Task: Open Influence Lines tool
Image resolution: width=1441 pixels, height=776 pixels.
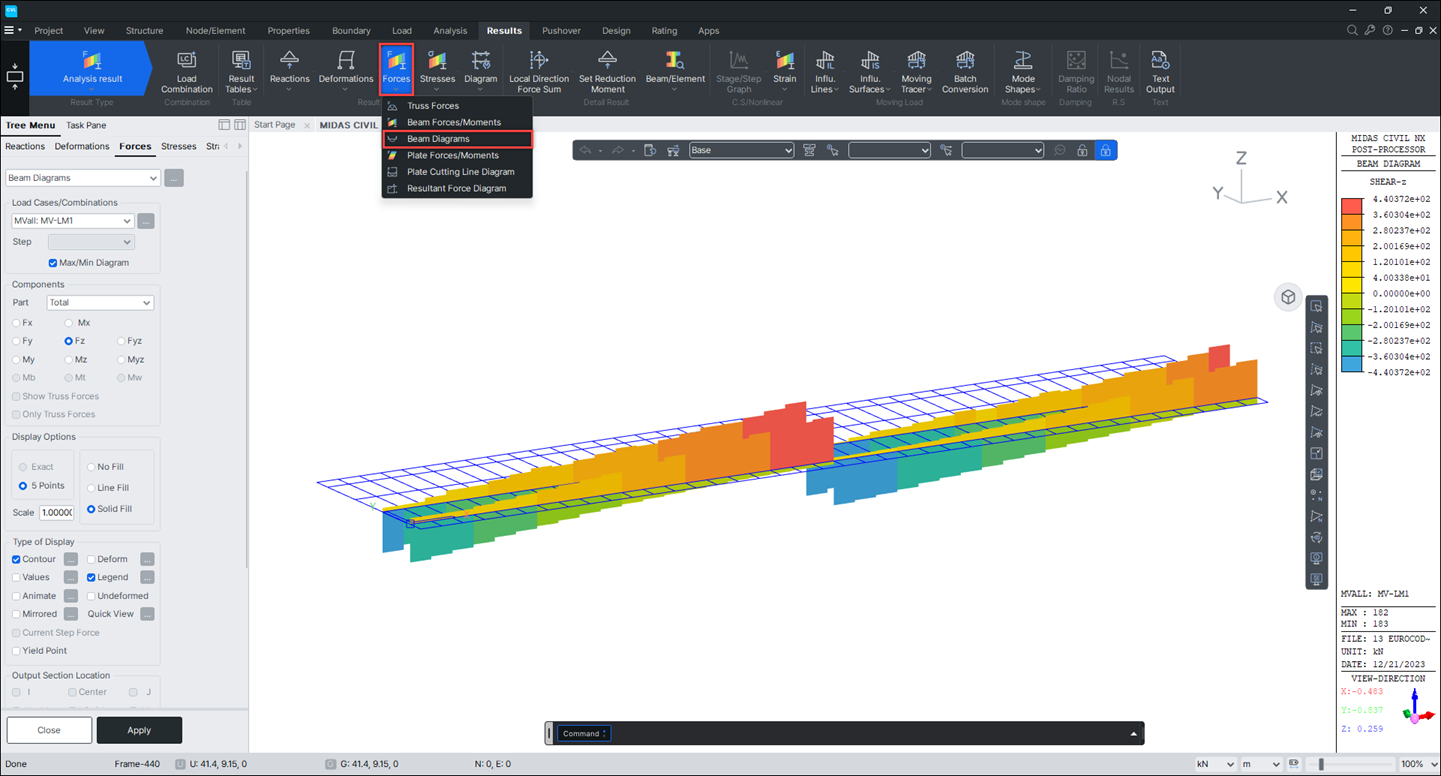Action: click(x=825, y=72)
